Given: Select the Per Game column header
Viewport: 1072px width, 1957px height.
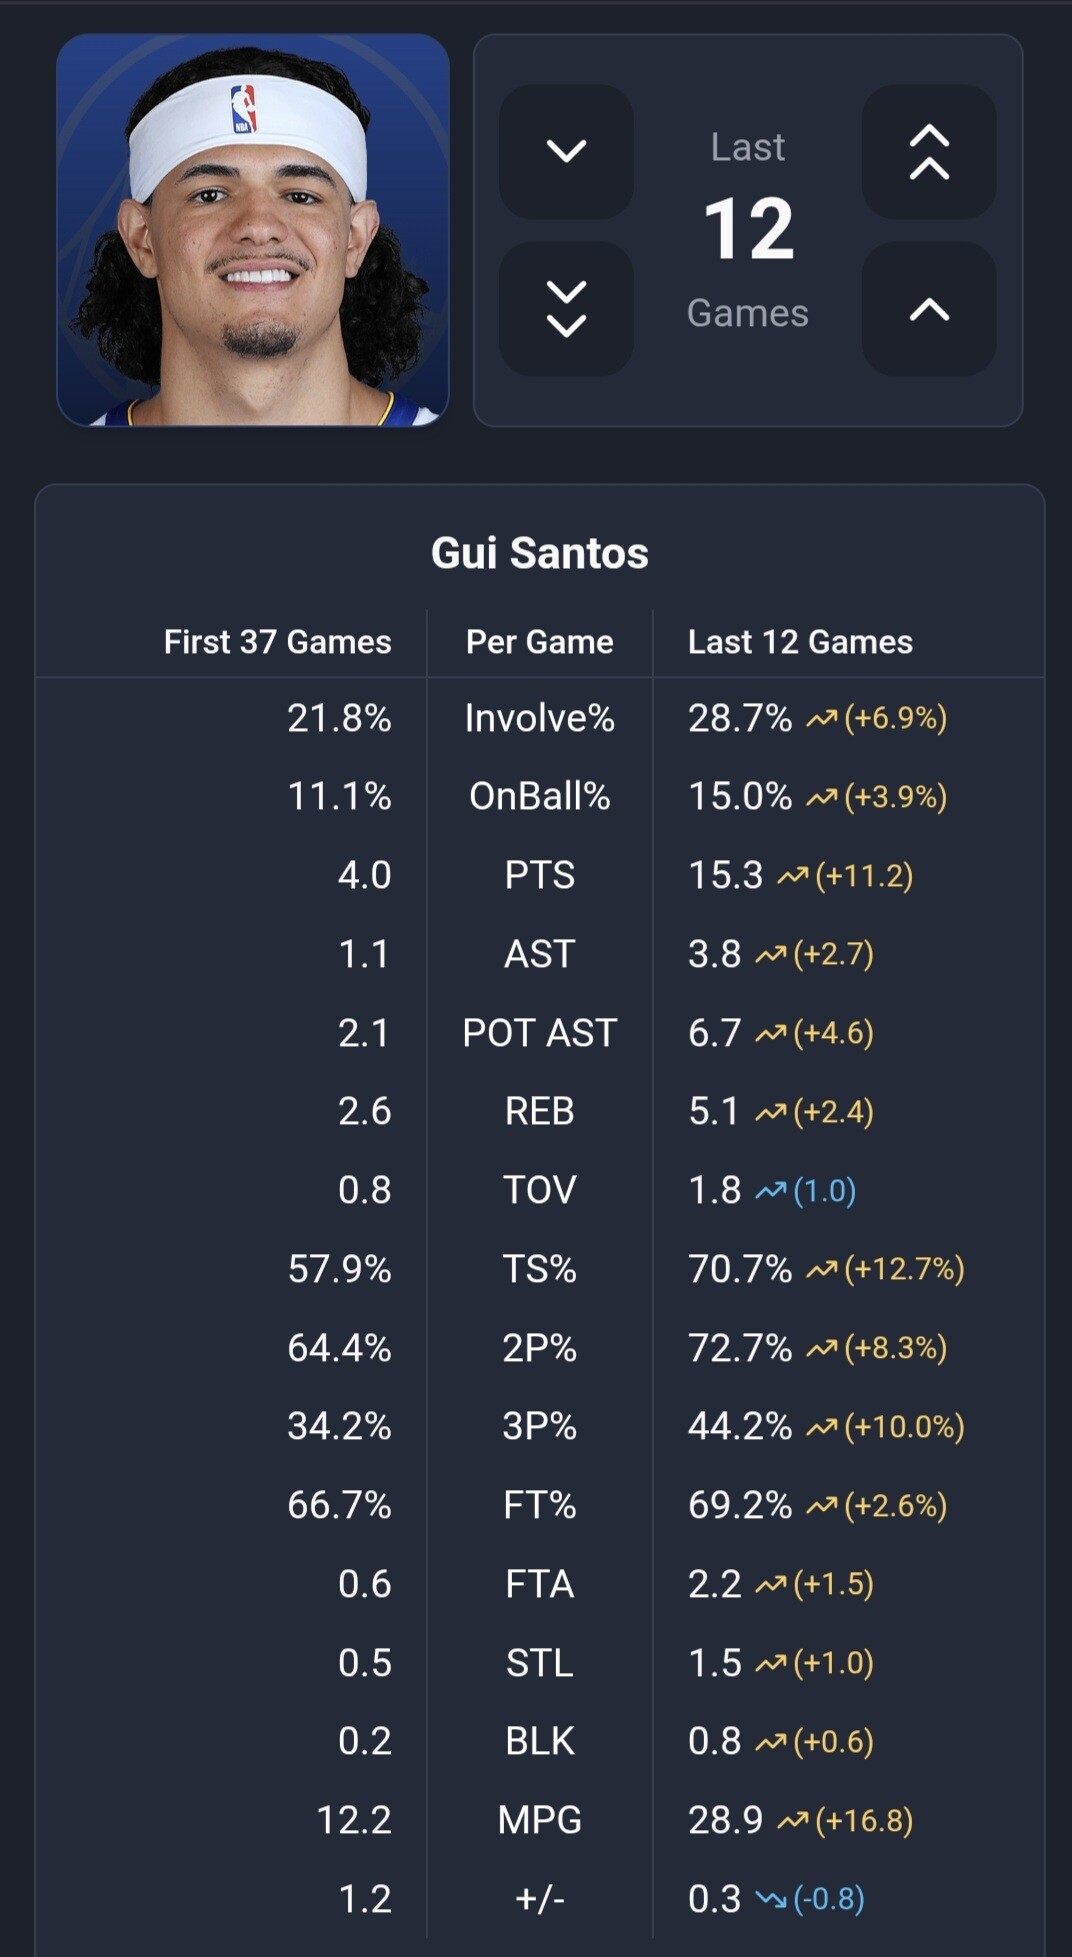Looking at the screenshot, I should click(539, 641).
